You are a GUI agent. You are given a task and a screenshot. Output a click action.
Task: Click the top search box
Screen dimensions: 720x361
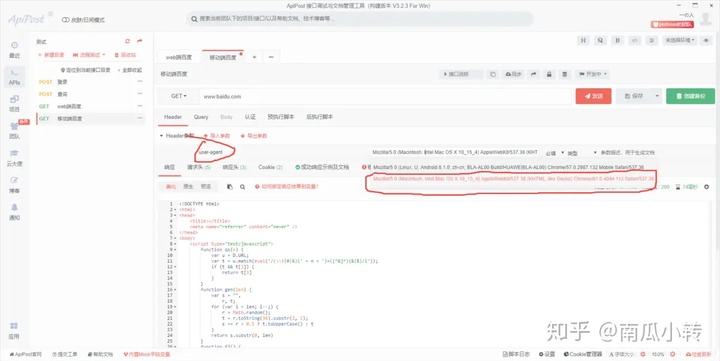click(360, 19)
